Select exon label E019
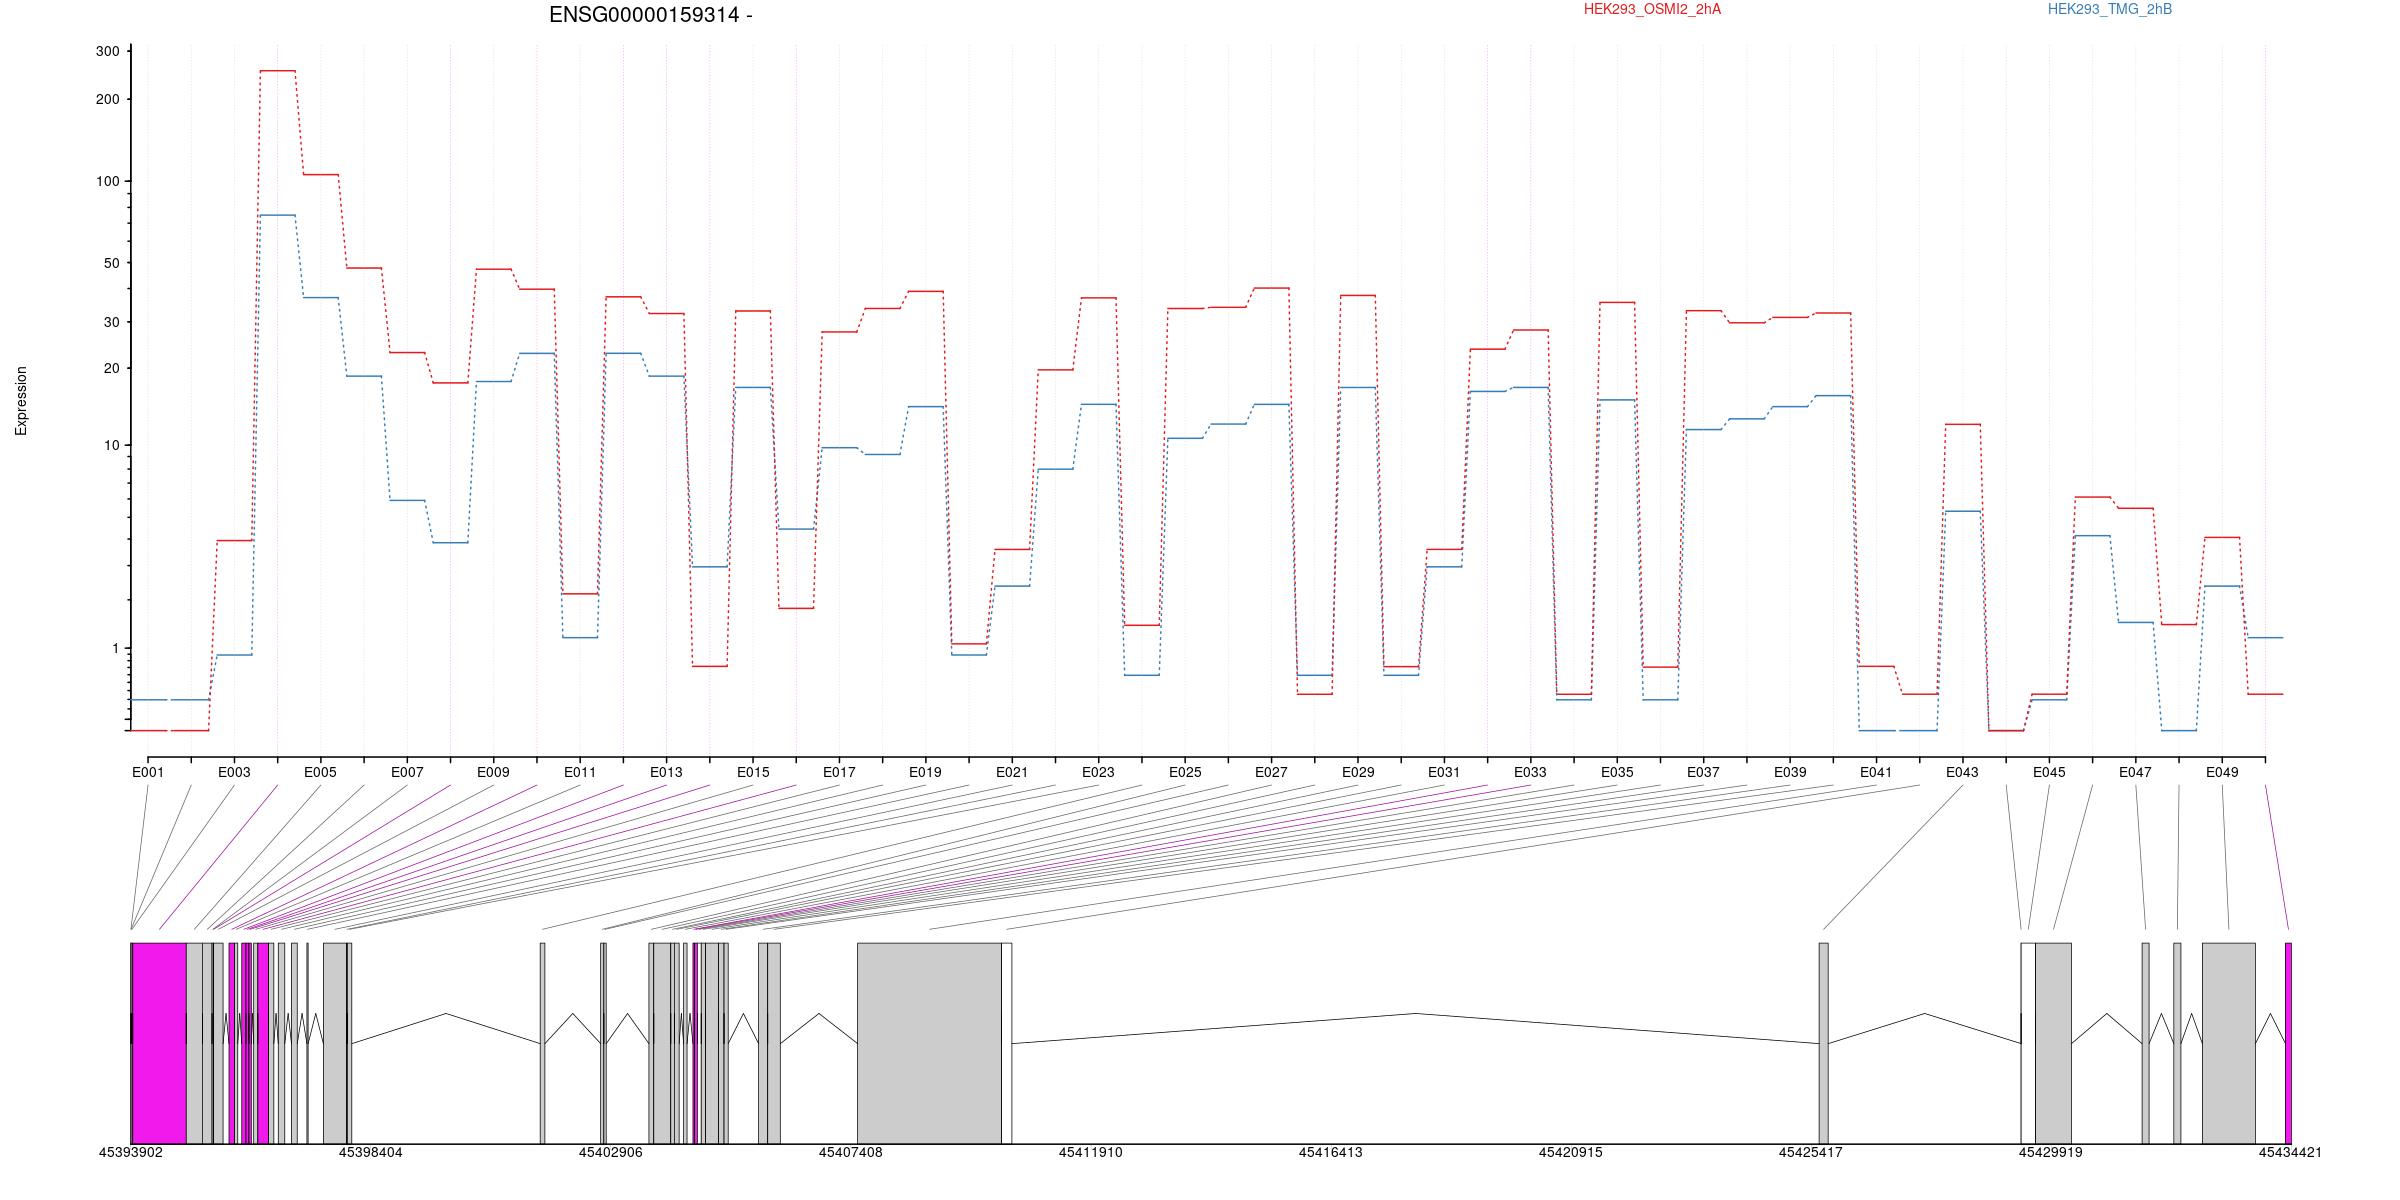 pyautogui.click(x=925, y=772)
